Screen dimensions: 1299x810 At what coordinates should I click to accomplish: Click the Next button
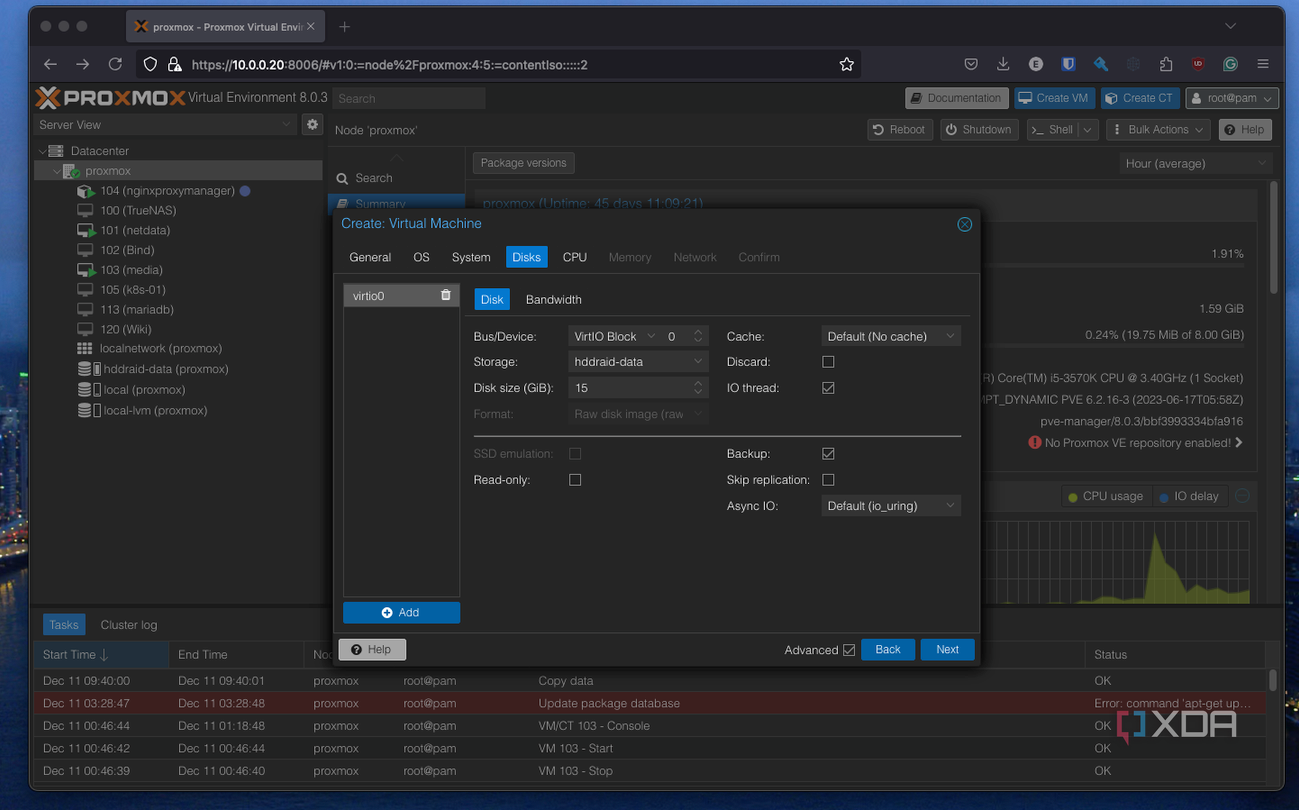click(947, 650)
